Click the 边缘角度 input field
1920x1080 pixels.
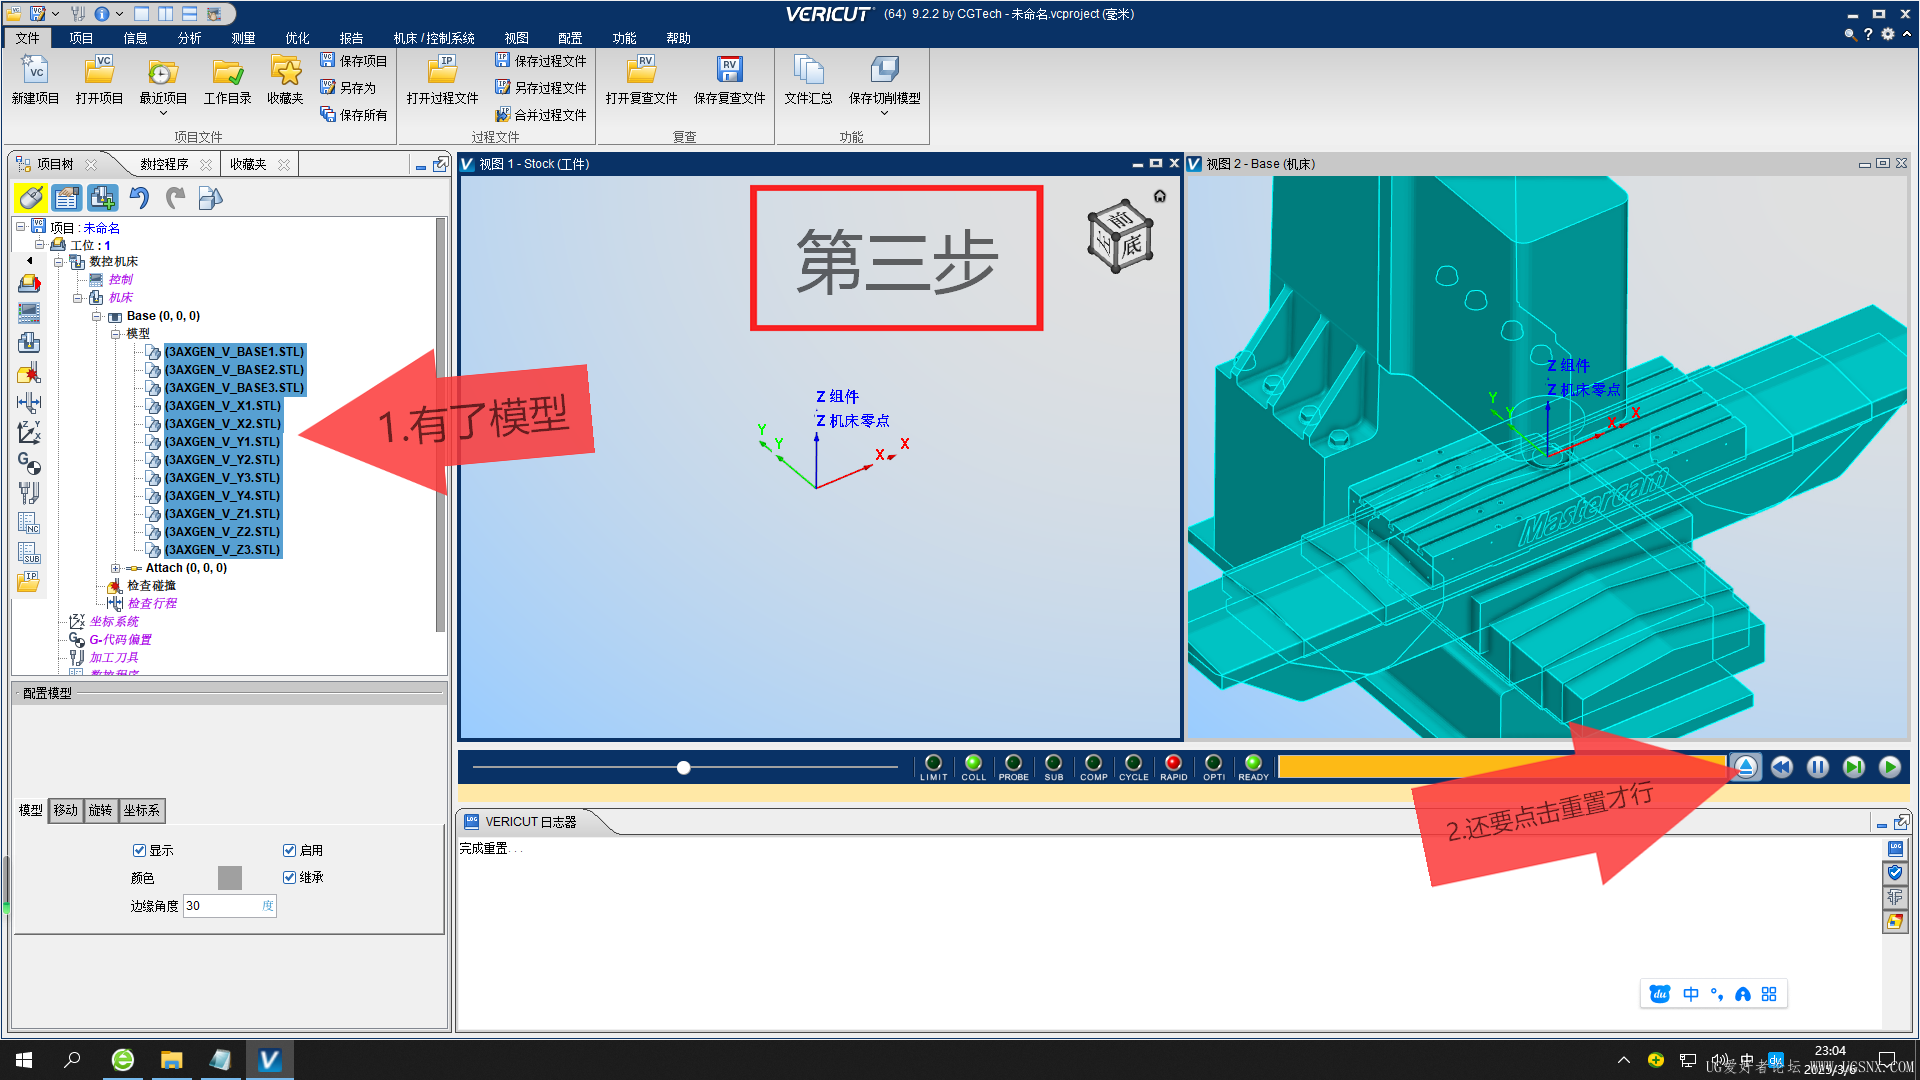[229, 906]
